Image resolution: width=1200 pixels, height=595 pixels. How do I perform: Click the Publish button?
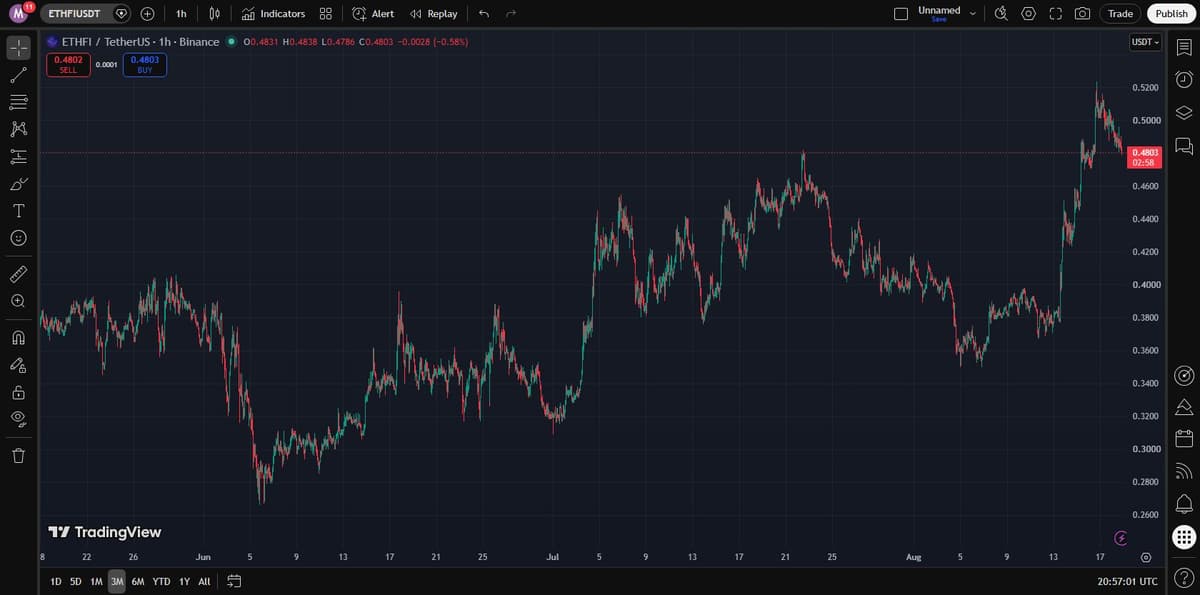coord(1171,14)
